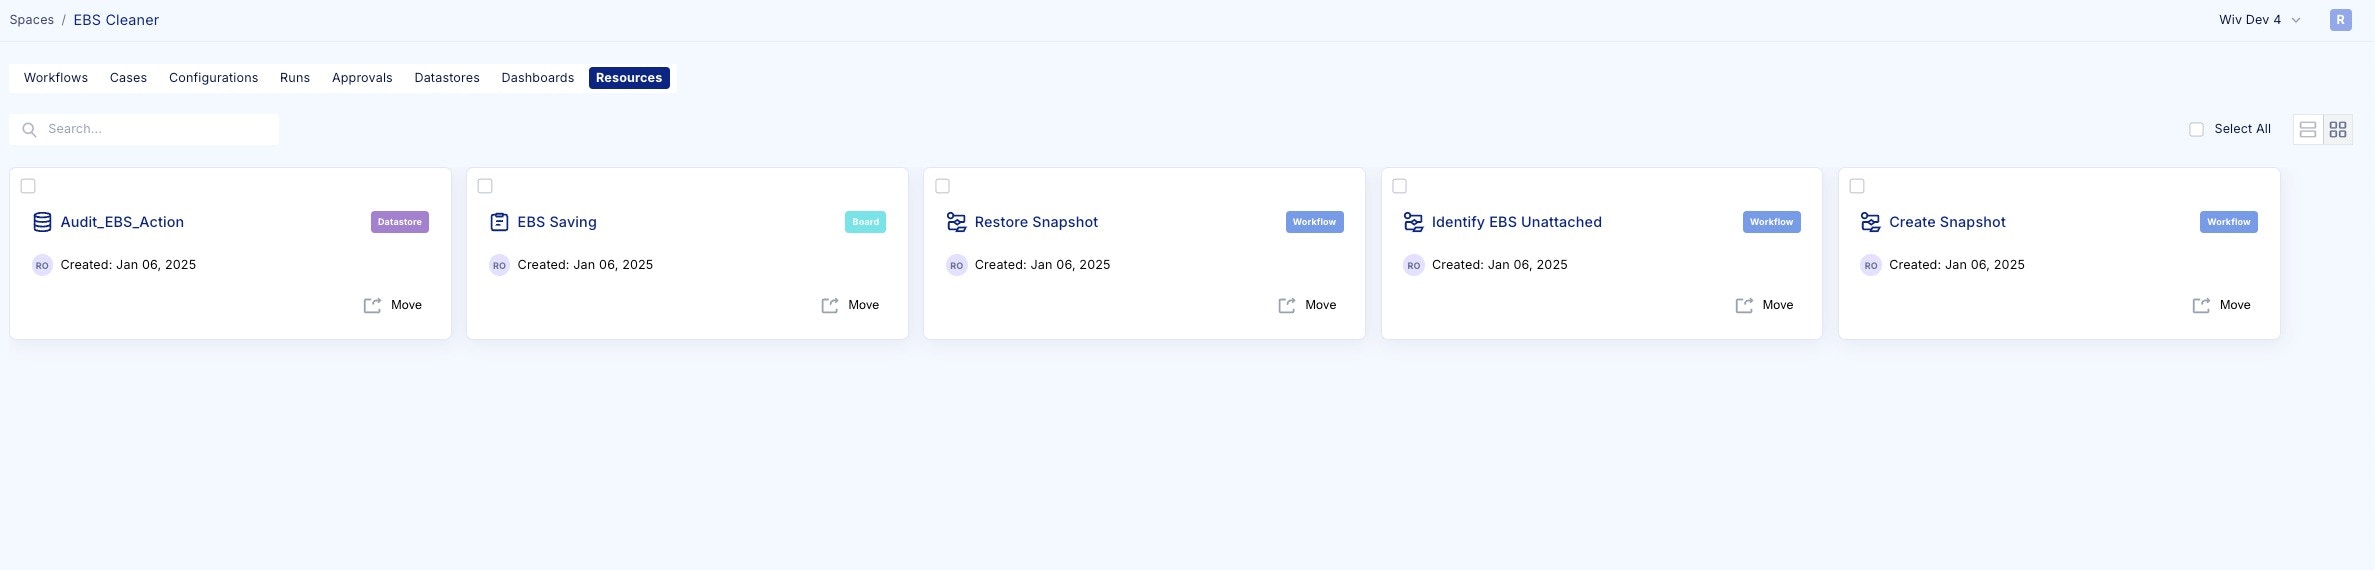Click the workflow icon beside Restore Snapshot
The width and height of the screenshot is (2375, 570).
click(x=956, y=222)
